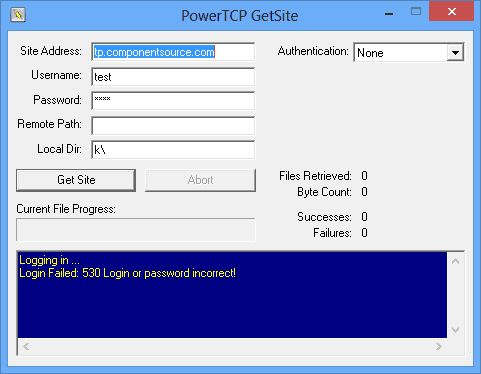Close the PowerTCP GetSite window

point(451,12)
